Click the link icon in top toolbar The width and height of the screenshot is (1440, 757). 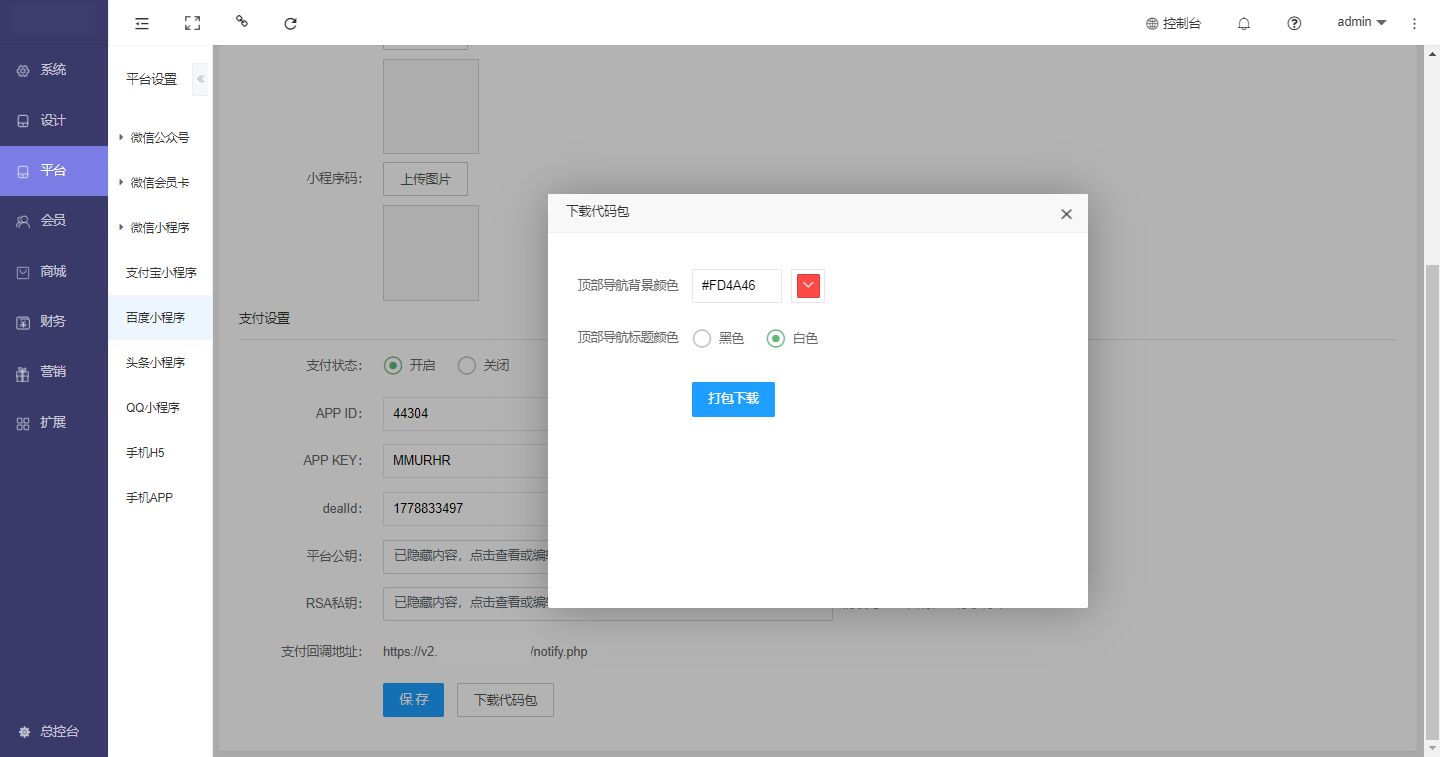[242, 21]
